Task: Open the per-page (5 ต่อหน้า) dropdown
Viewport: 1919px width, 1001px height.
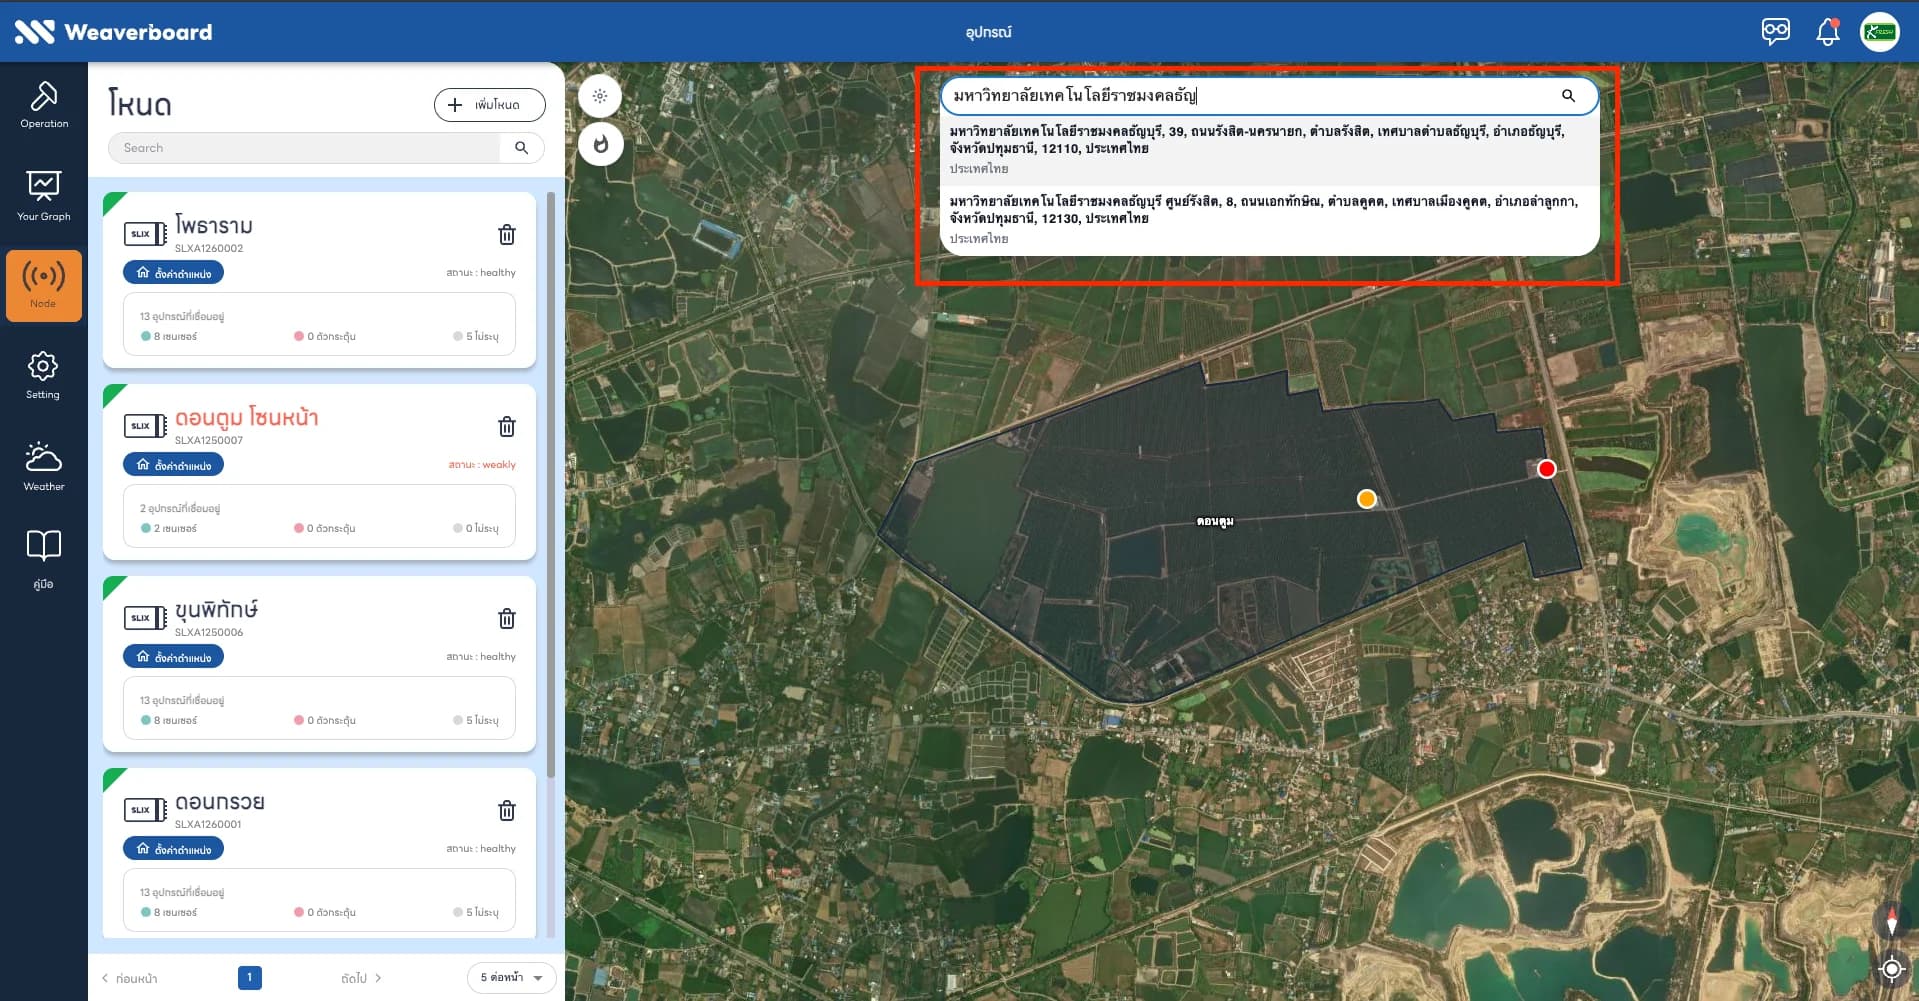Action: point(511,978)
